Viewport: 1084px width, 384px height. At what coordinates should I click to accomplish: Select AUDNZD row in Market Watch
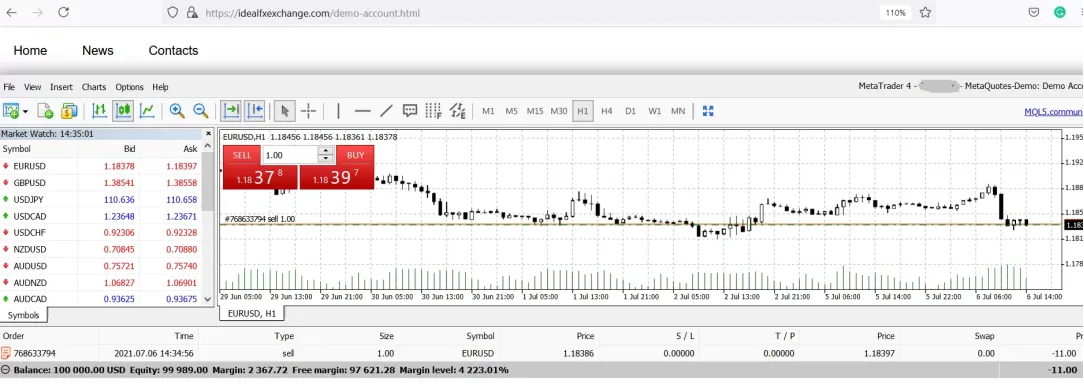(x=101, y=282)
